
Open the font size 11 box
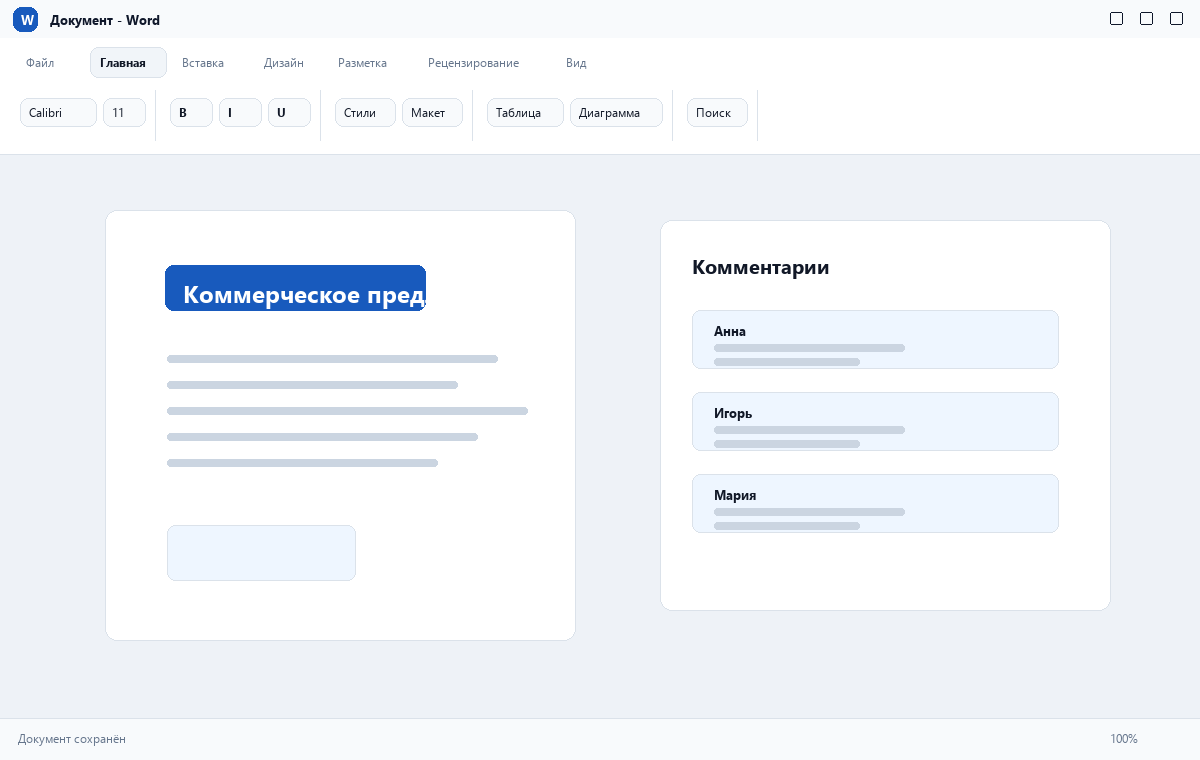pos(124,113)
